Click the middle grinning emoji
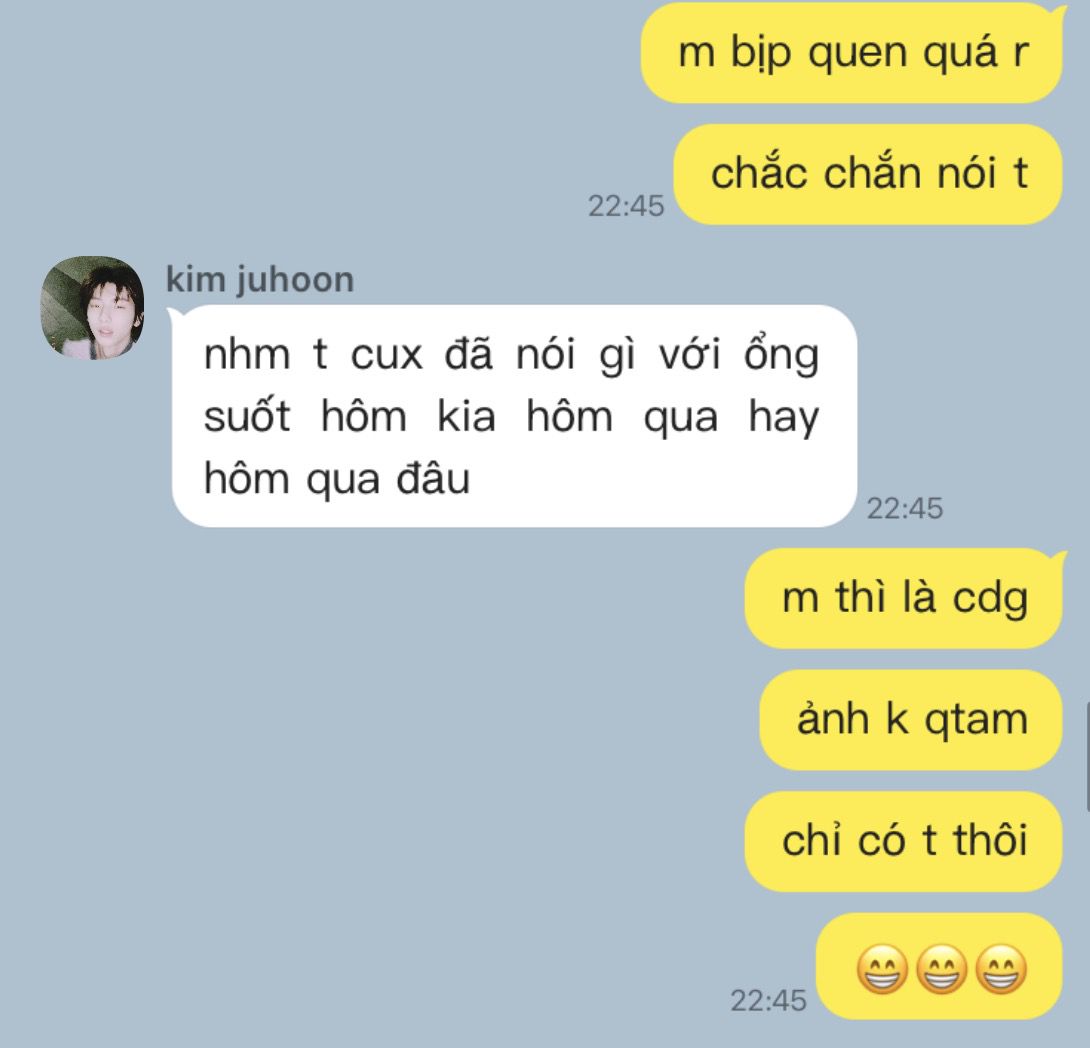Viewport: 1090px width, 1048px height. 941,968
